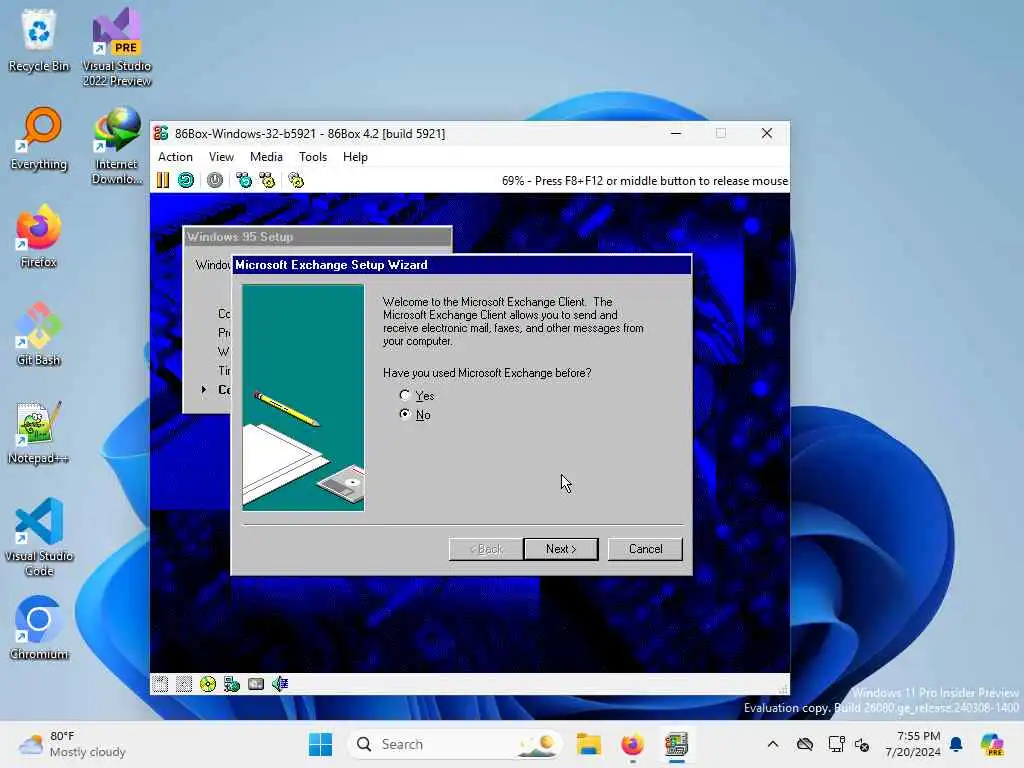This screenshot has height=768, width=1024.
Task: Click the hard reset toolbar icon
Action: pos(186,180)
